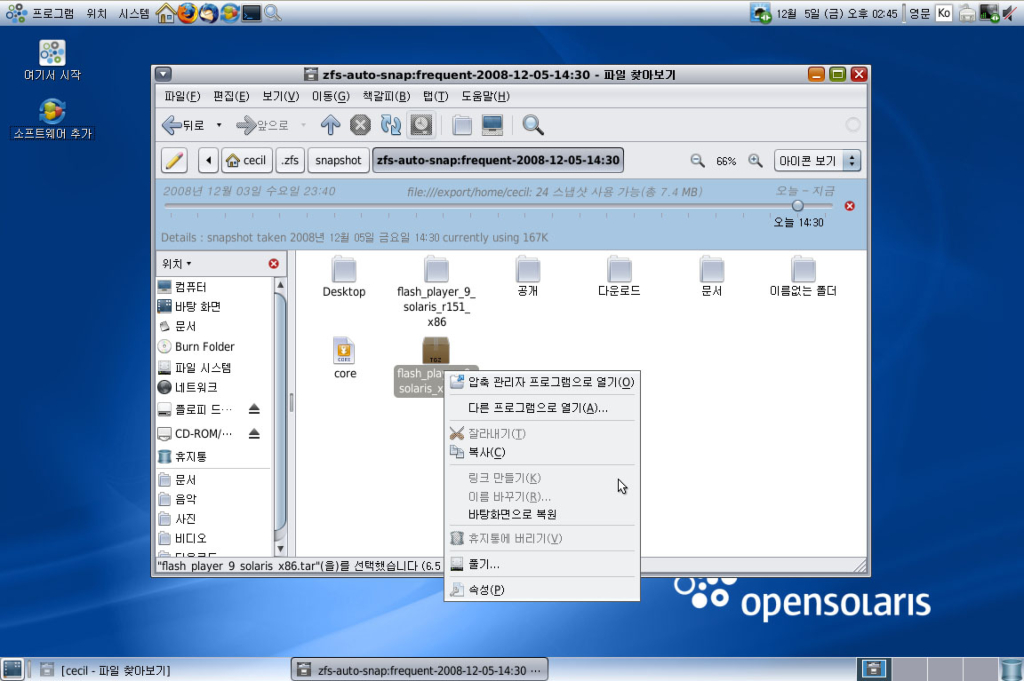Click the stop loading icon
Viewport: 1024px width, 681px height.
[360, 125]
